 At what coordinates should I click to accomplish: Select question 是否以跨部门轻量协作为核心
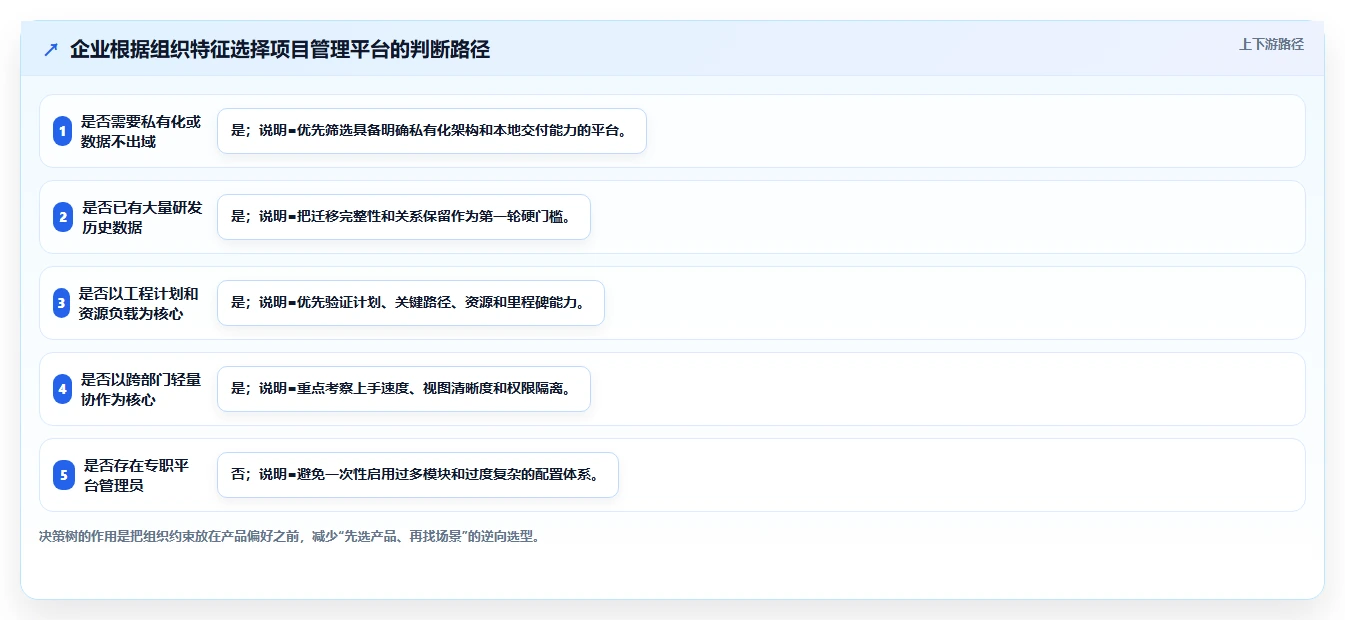point(141,389)
